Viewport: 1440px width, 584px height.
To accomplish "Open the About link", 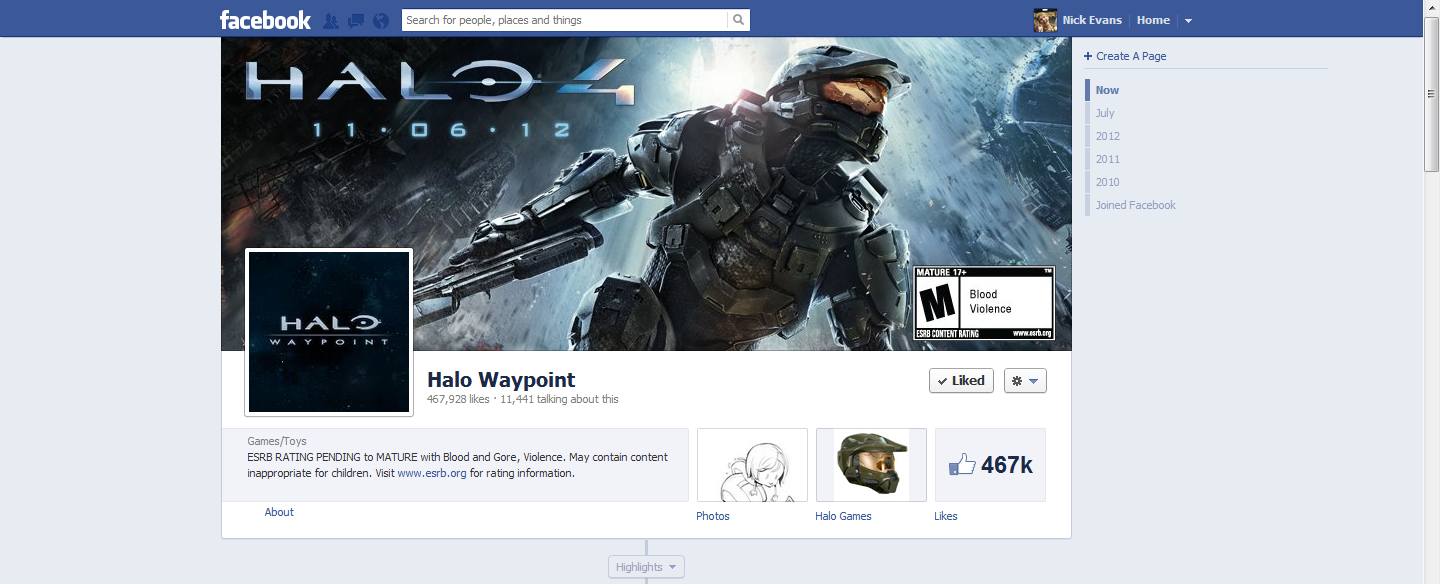I will 279,512.
